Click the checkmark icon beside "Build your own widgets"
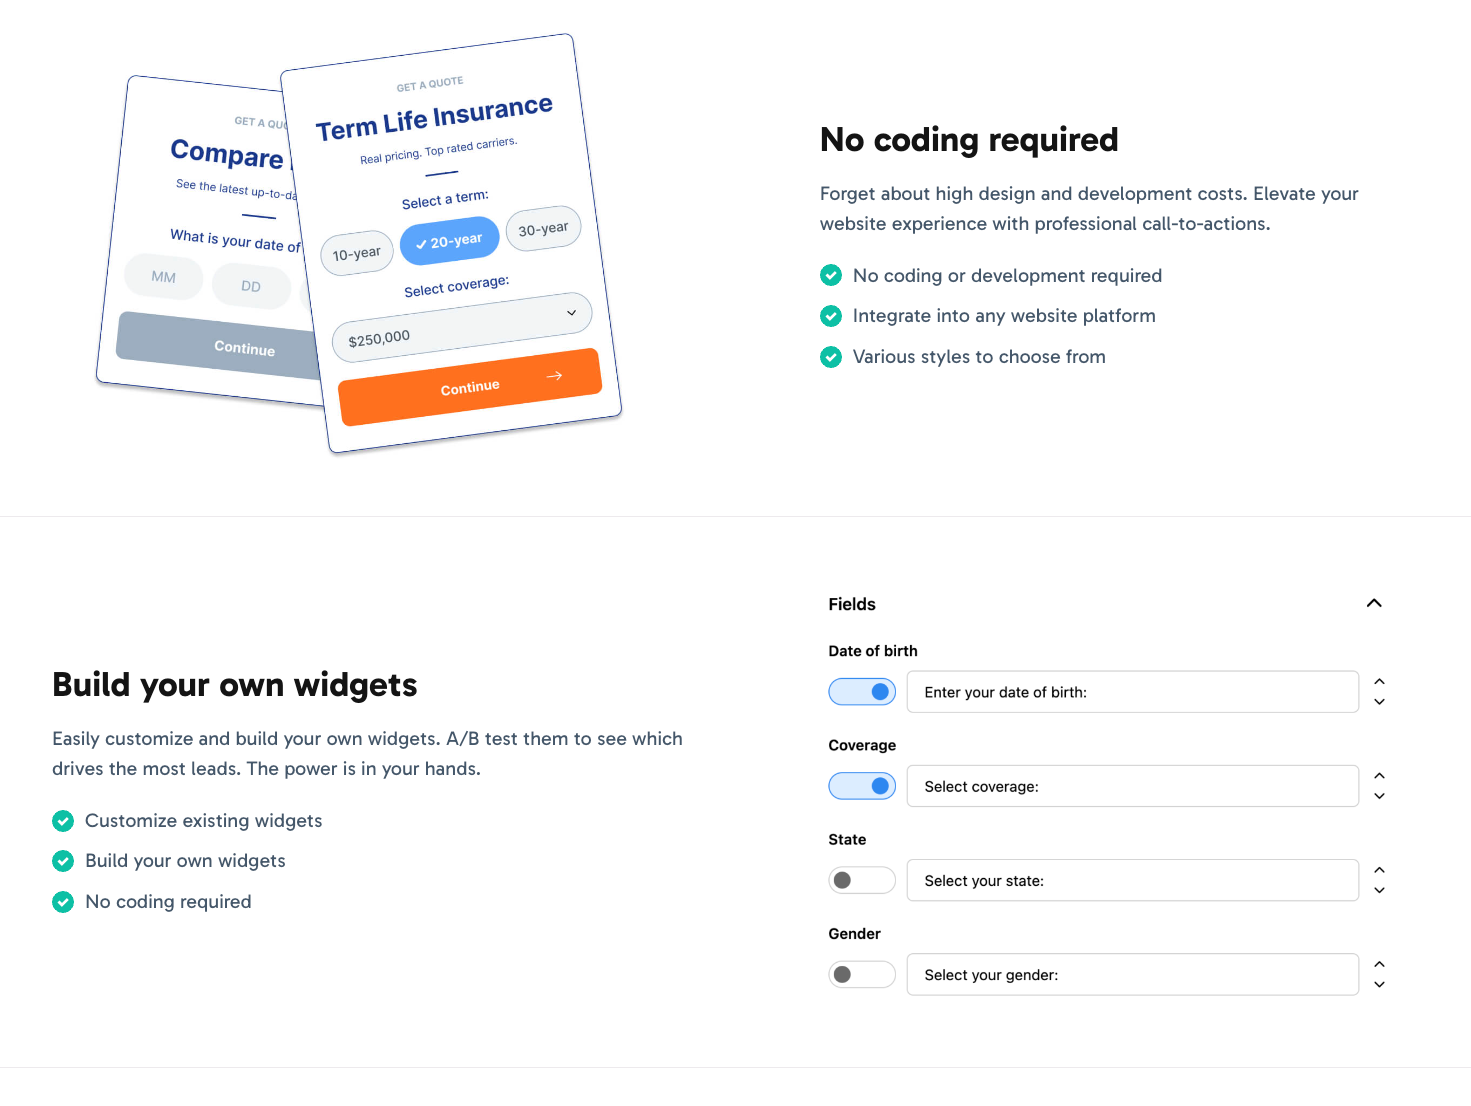The width and height of the screenshot is (1471, 1106). pyautogui.click(x=62, y=861)
